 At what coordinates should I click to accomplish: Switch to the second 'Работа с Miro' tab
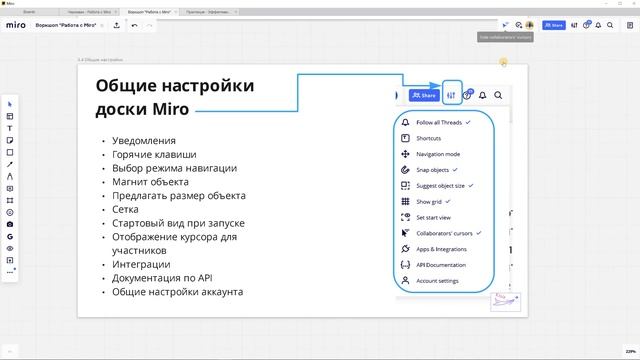click(x=89, y=12)
